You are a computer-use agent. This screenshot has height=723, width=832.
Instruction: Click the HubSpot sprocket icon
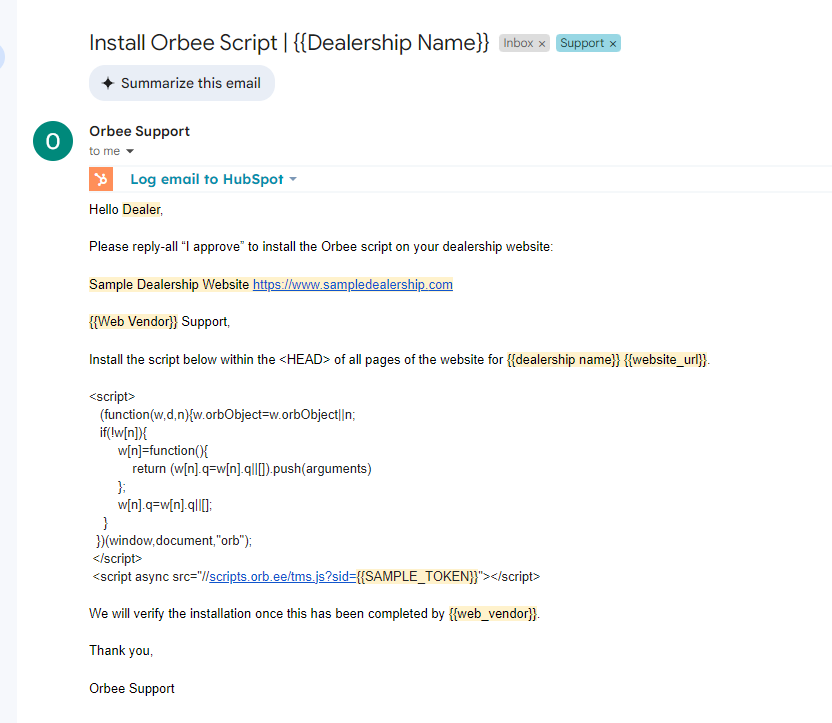[x=100, y=178]
